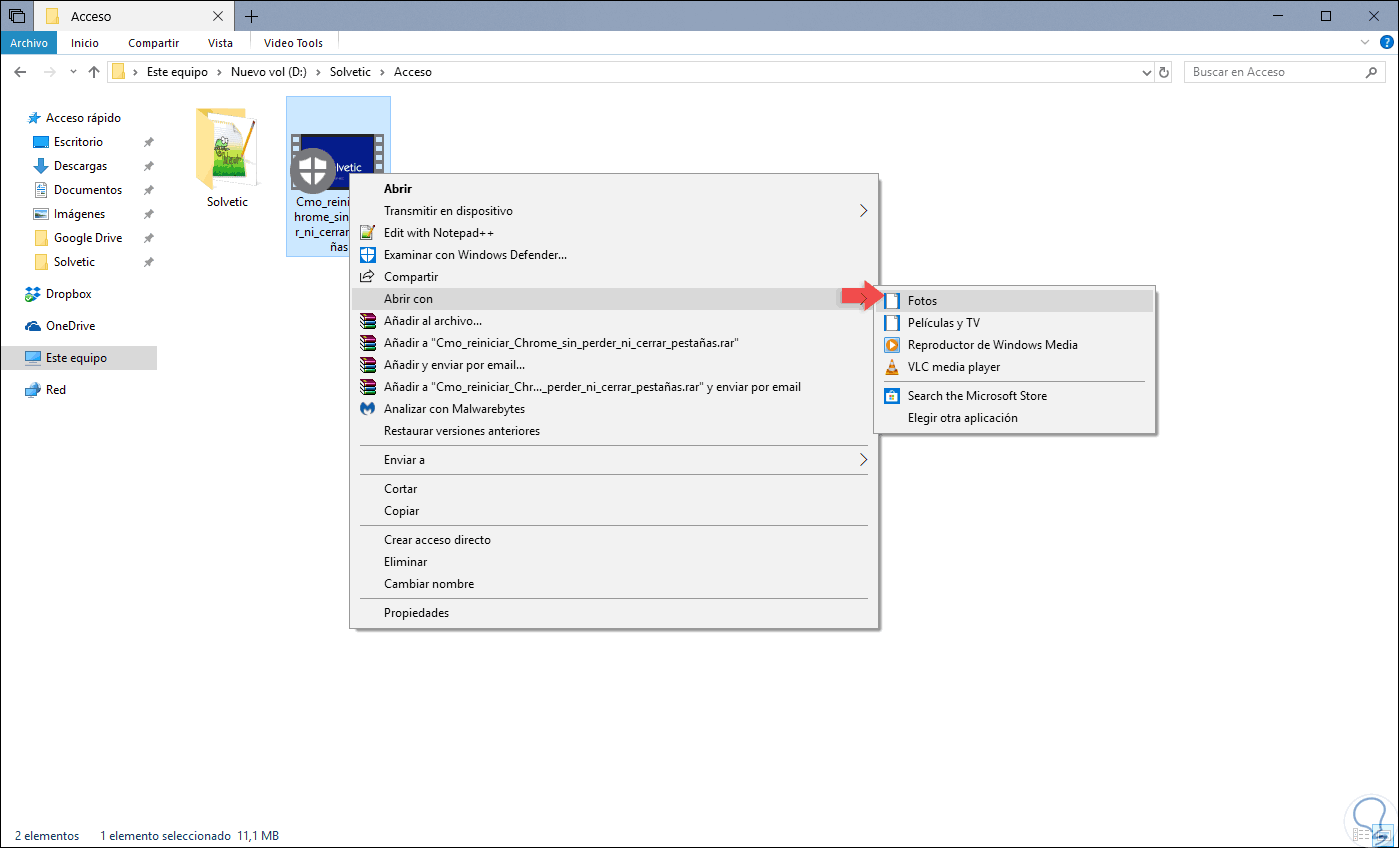Image resolution: width=1399 pixels, height=848 pixels.
Task: Click the search magnifier icon in the search box
Action: (x=1371, y=72)
